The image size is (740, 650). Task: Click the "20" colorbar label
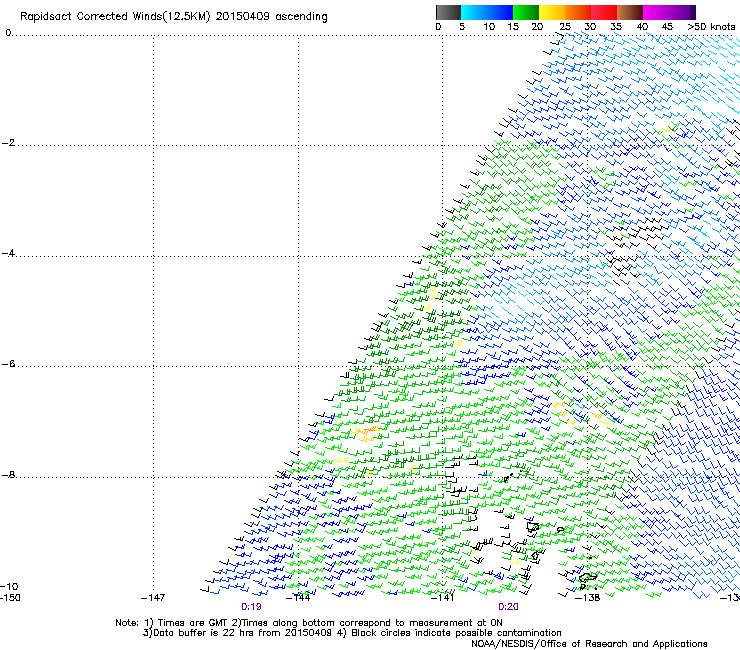pyautogui.click(x=537, y=27)
